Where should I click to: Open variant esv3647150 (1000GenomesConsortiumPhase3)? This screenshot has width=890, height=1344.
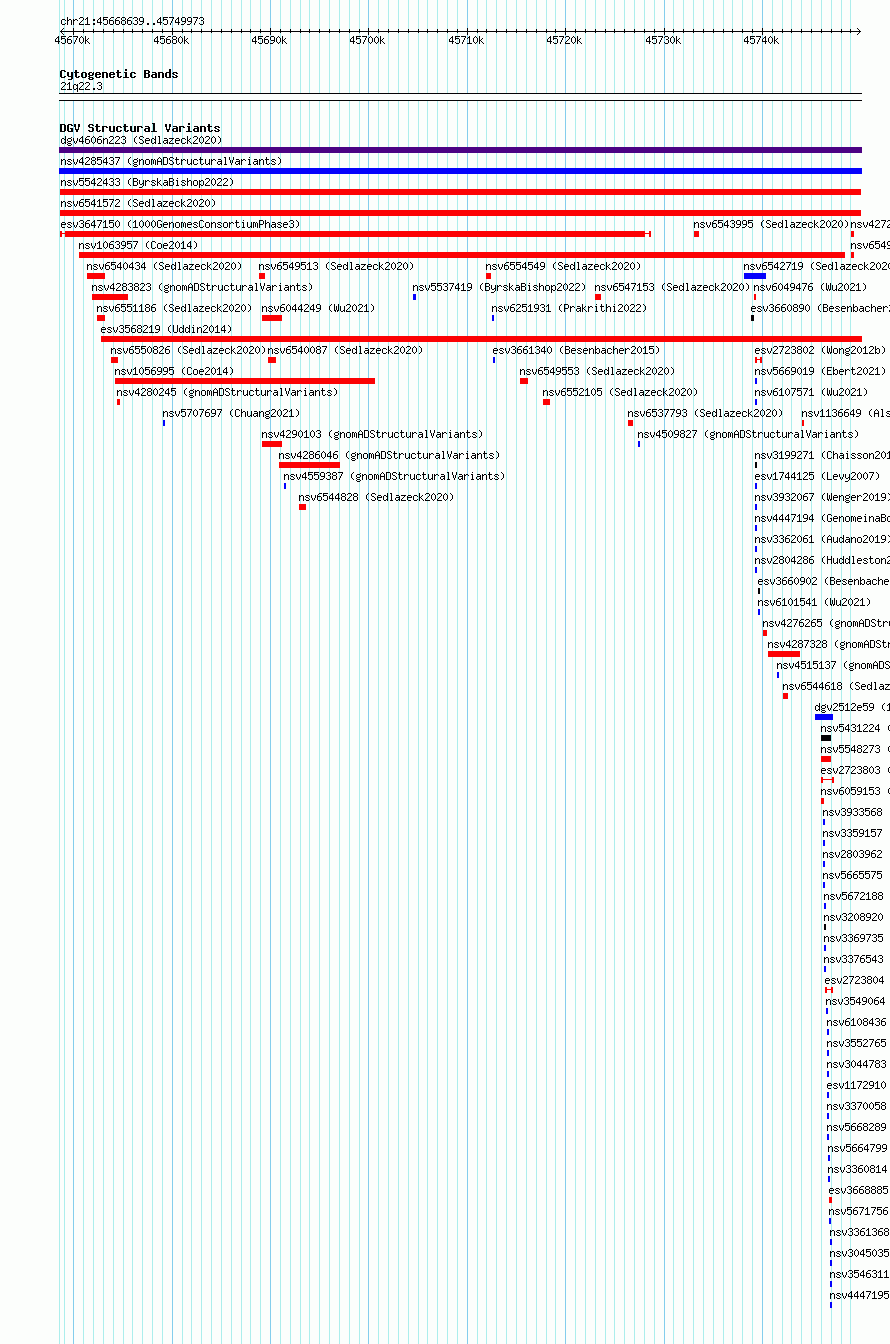(180, 224)
